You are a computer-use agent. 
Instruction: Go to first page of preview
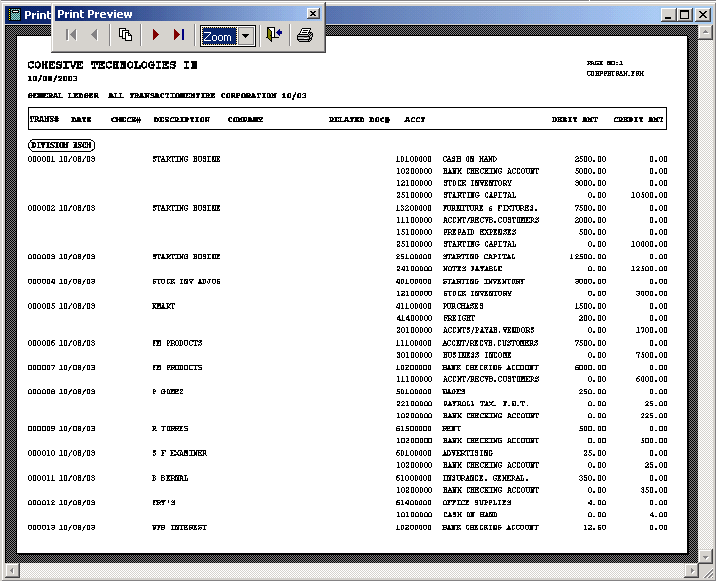(71, 35)
